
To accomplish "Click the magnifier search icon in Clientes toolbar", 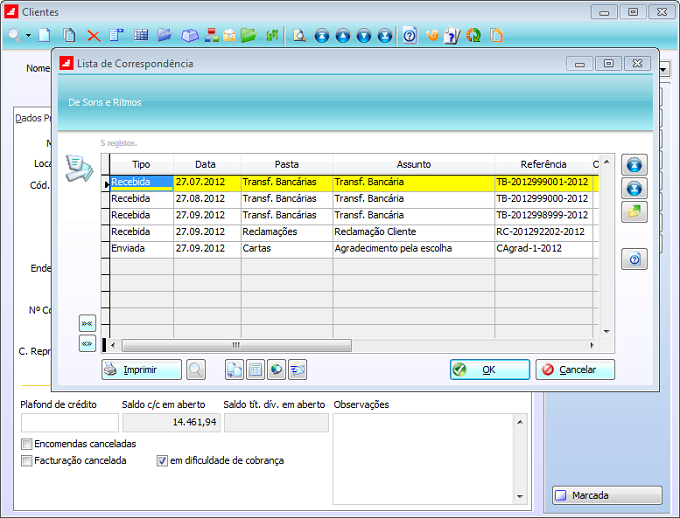I will click(x=14, y=35).
